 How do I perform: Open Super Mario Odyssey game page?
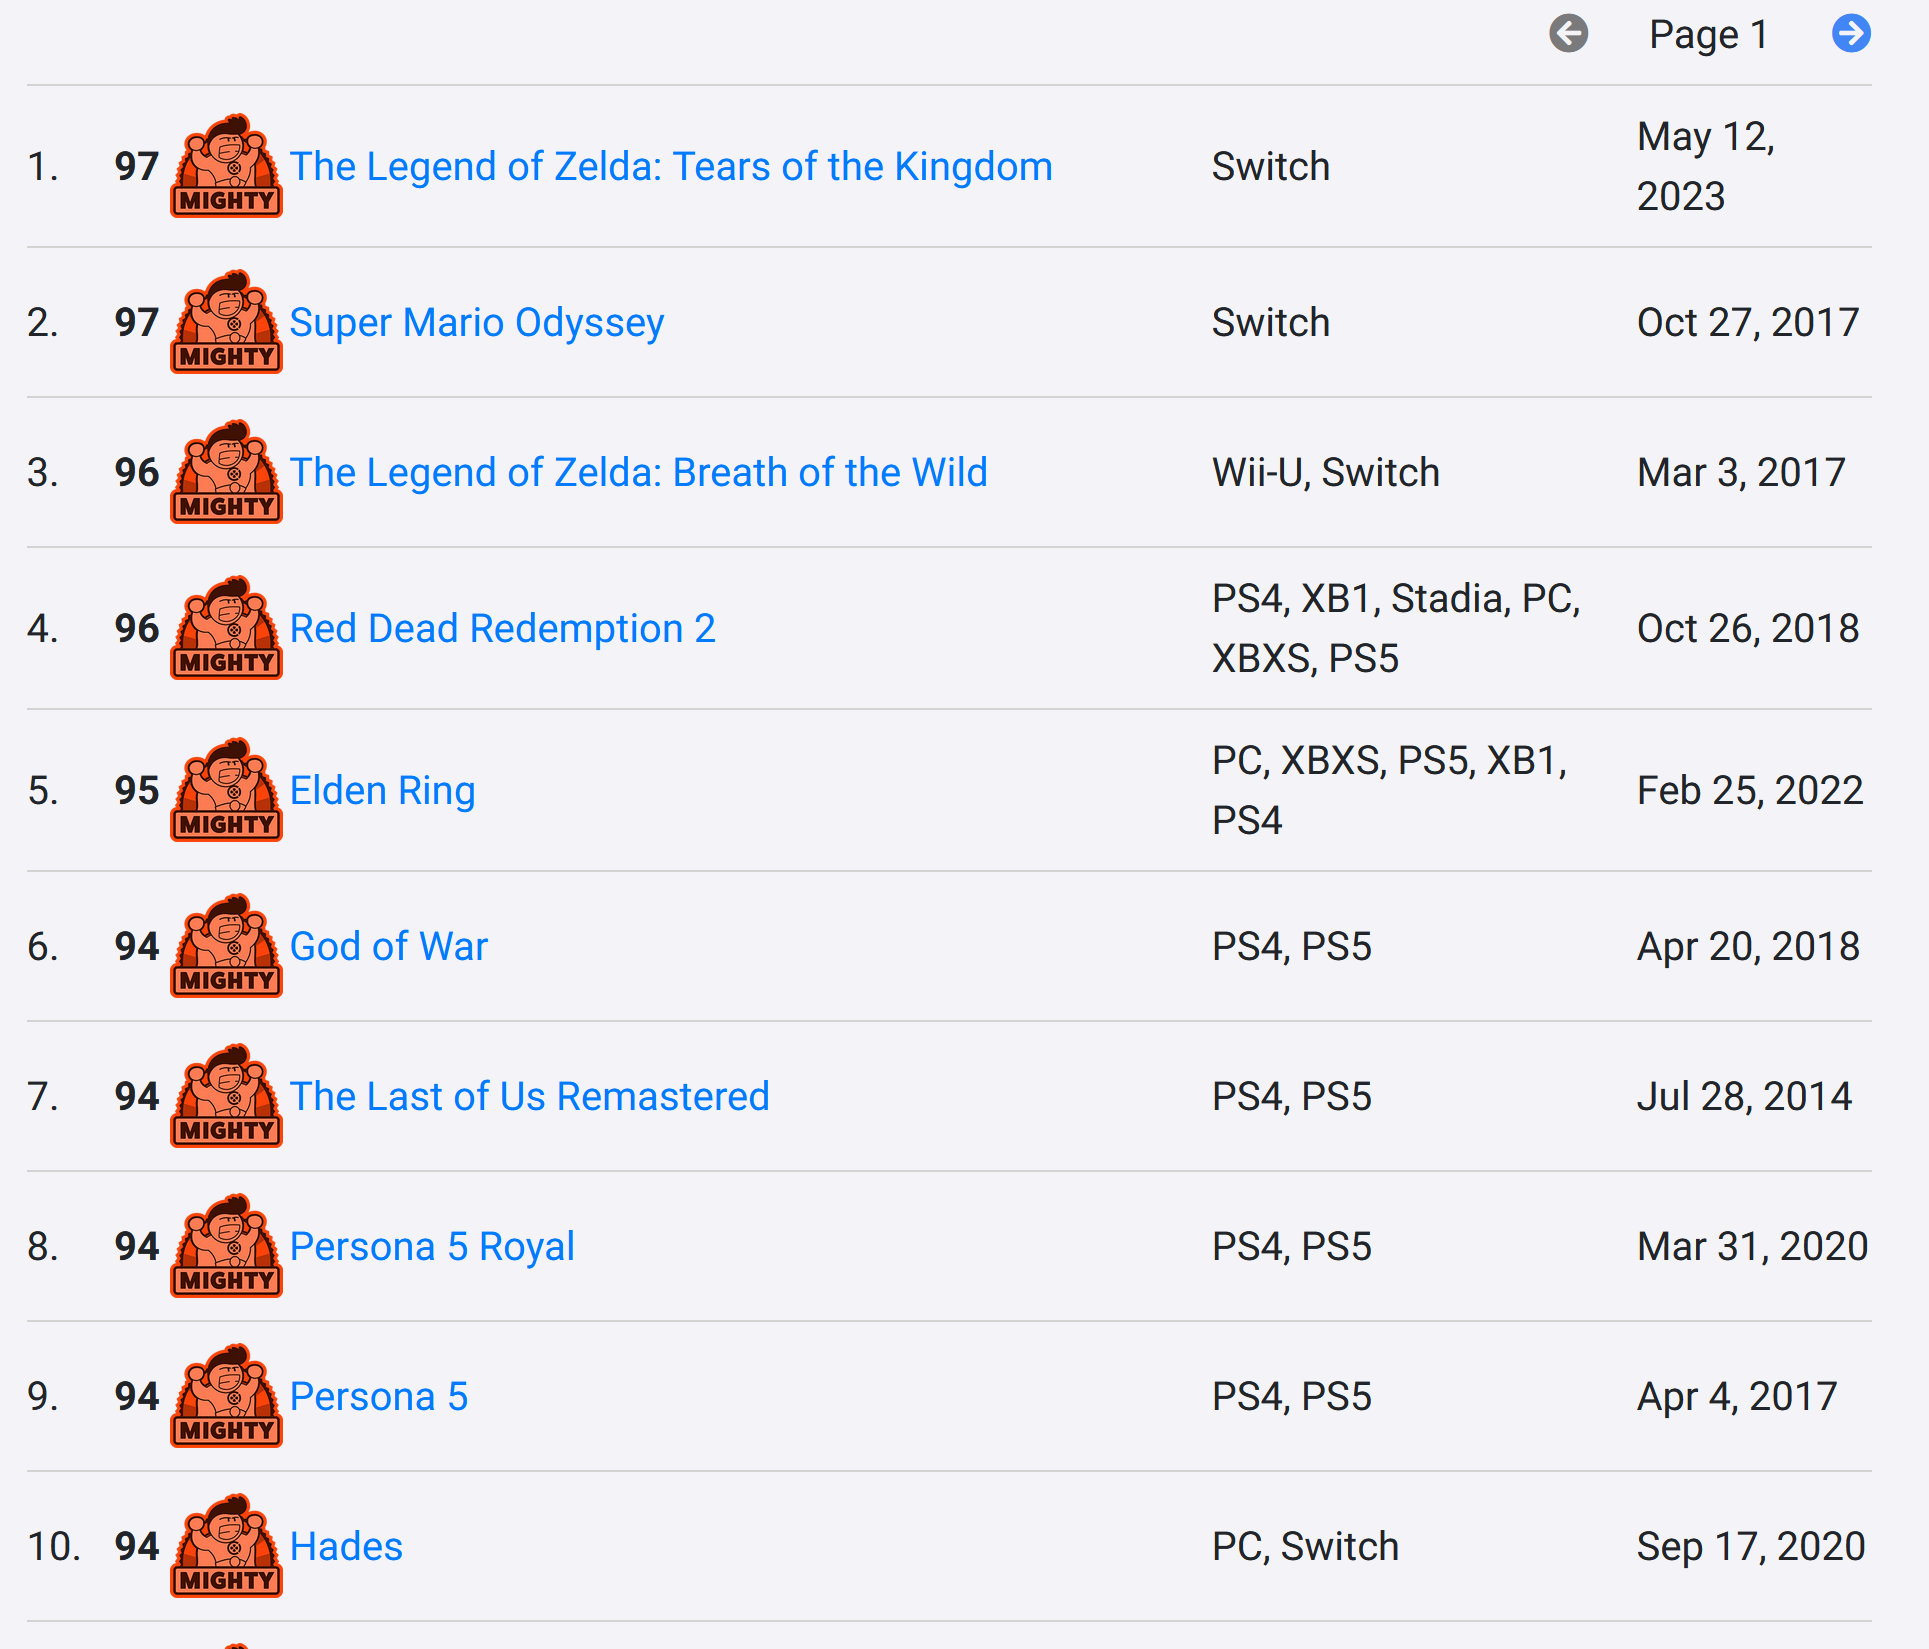point(477,322)
